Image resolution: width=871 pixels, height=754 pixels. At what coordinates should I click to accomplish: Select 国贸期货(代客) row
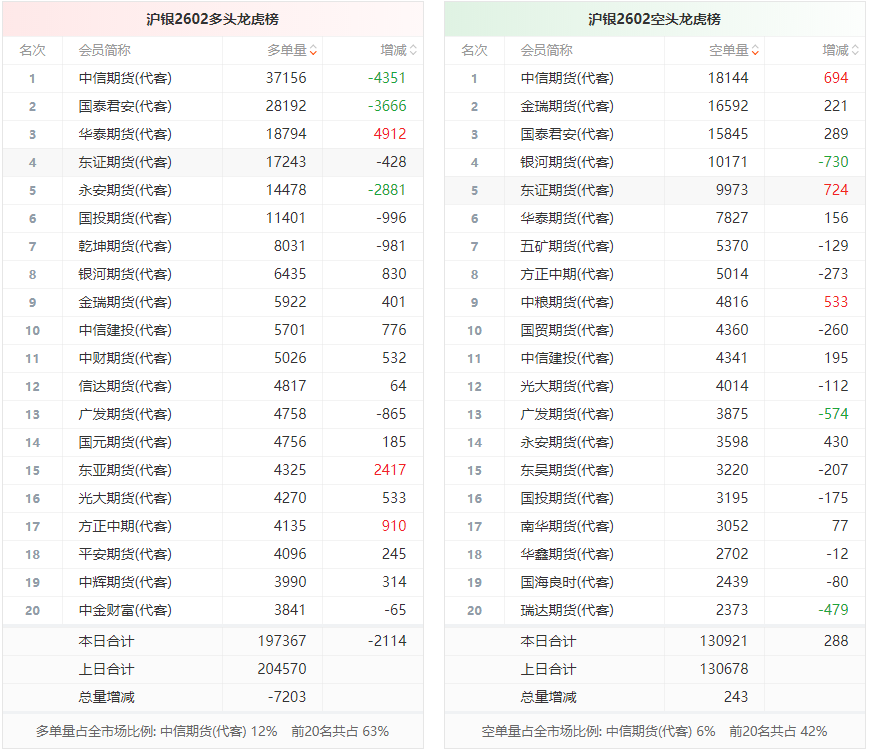pos(655,330)
